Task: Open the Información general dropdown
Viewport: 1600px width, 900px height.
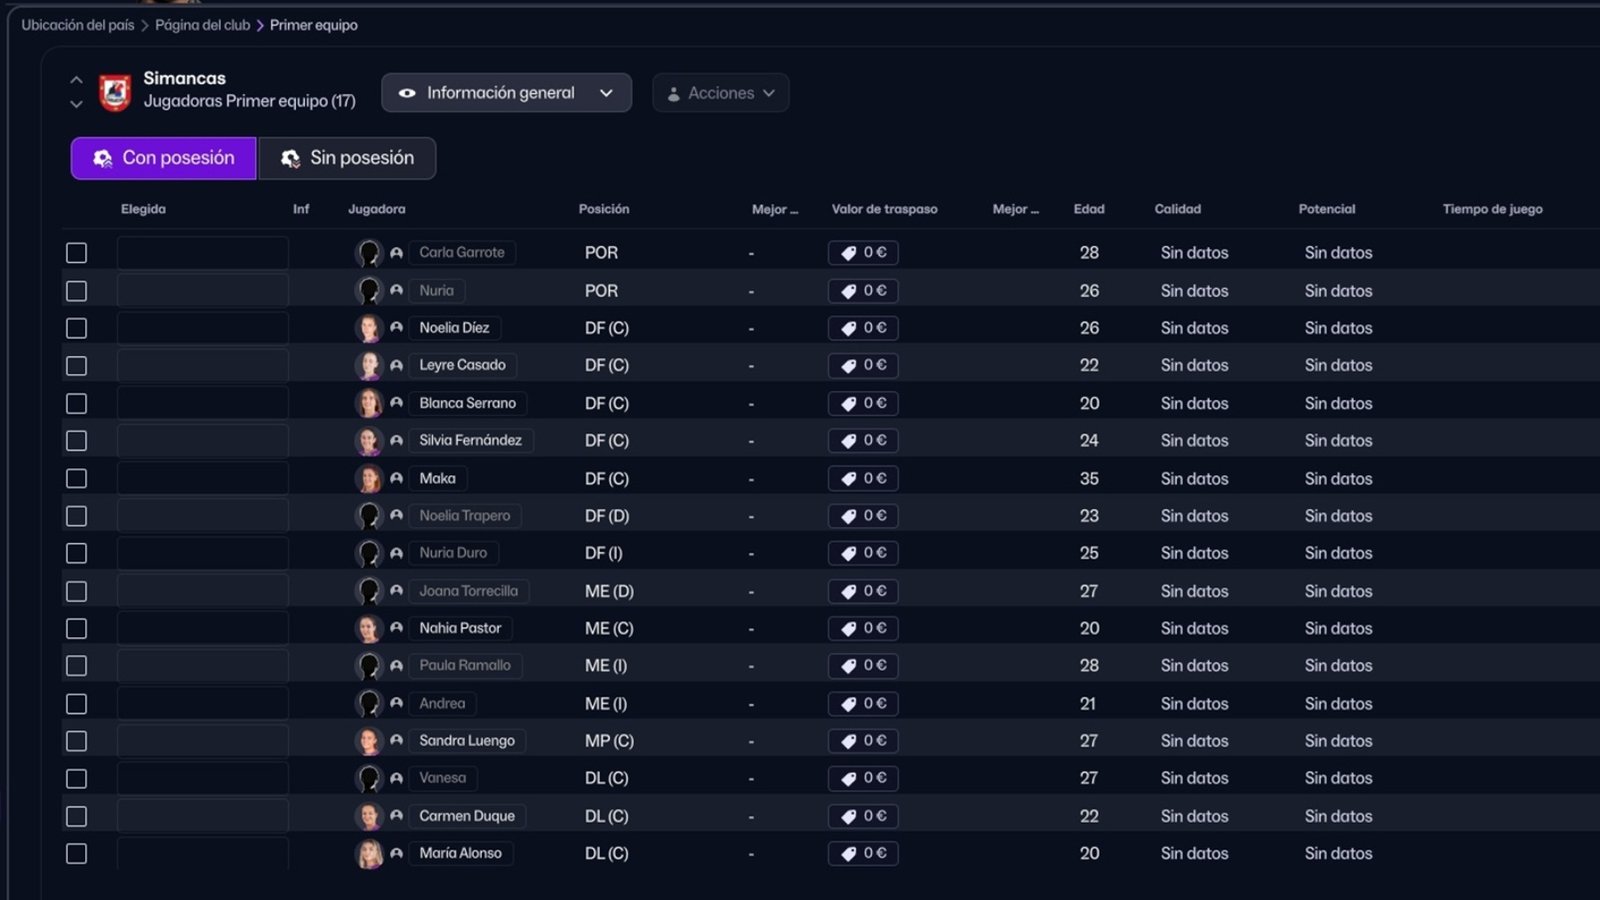Action: [x=506, y=93]
